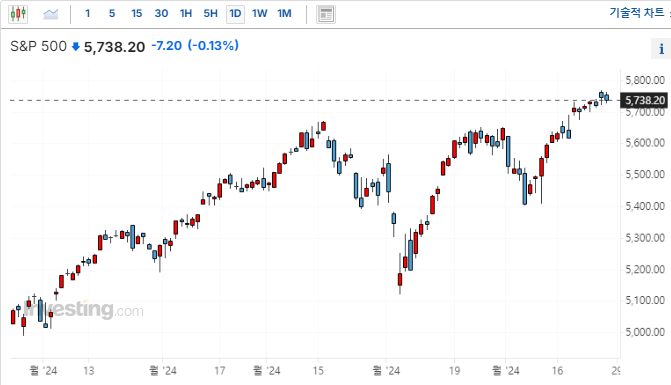Viewport: 671px width, 385px height.
Task: Click the blue down arrow next to S&P 500
Action: point(76,47)
